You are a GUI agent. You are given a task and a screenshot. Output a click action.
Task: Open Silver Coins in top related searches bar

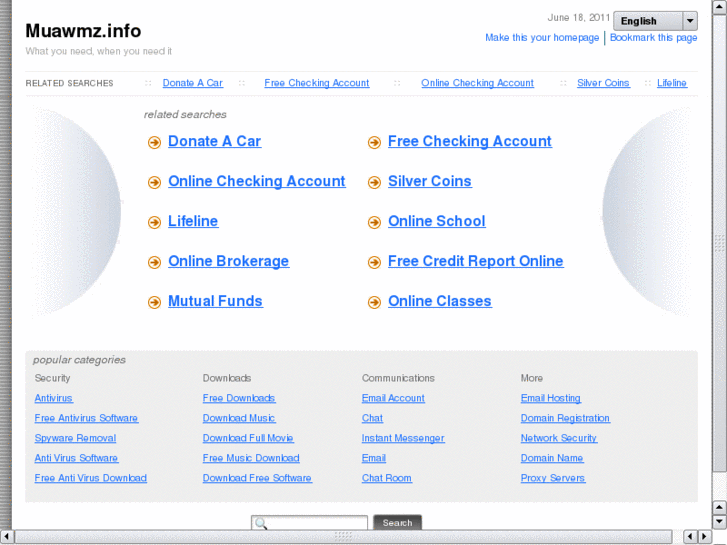[603, 83]
